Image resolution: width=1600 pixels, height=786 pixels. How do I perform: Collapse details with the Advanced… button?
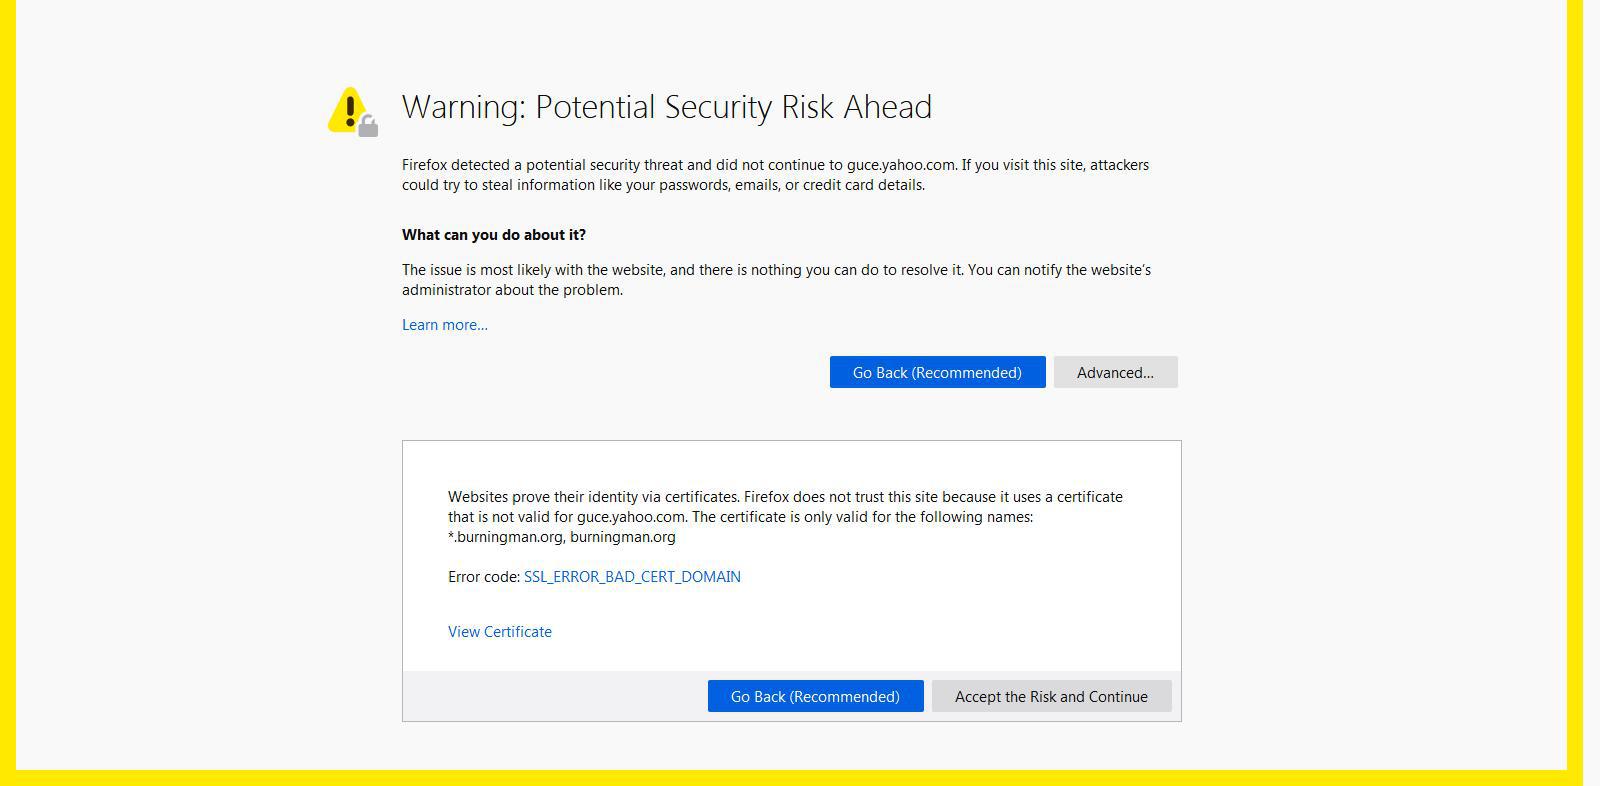coord(1115,372)
